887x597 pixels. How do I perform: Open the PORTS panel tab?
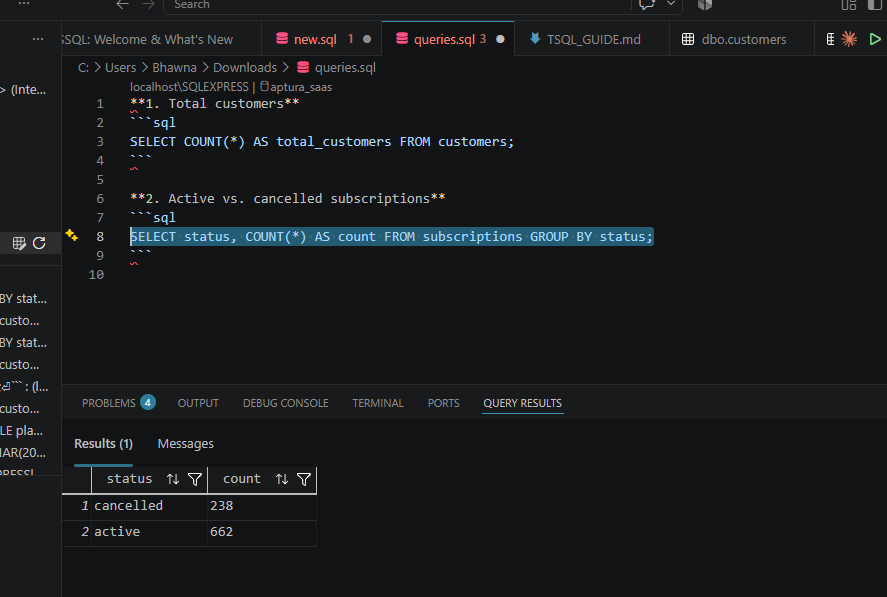(444, 403)
